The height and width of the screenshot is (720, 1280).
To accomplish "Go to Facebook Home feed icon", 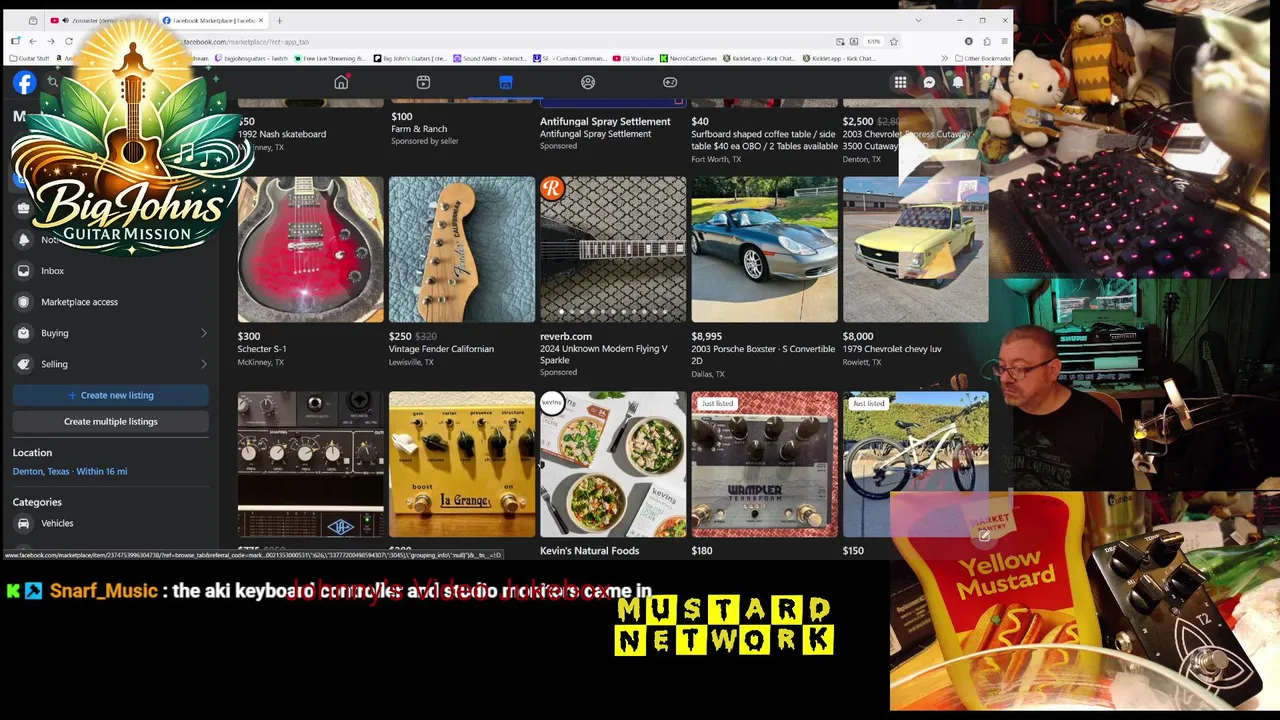I will pyautogui.click(x=341, y=82).
